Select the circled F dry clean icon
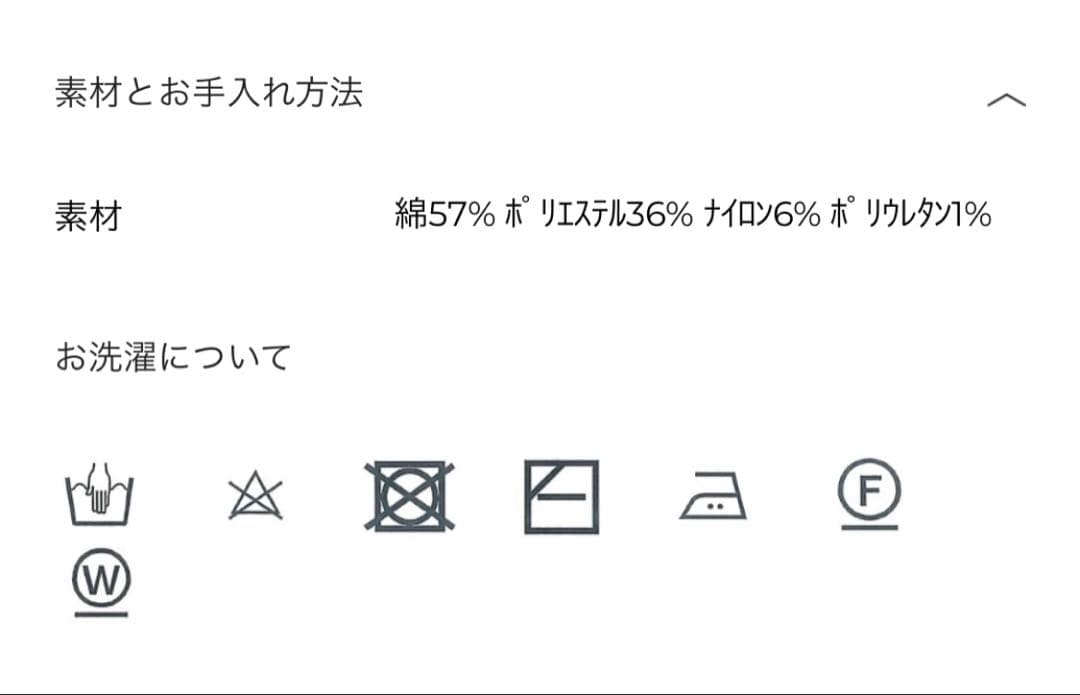Image resolution: width=1080 pixels, height=695 pixels. coord(869,494)
